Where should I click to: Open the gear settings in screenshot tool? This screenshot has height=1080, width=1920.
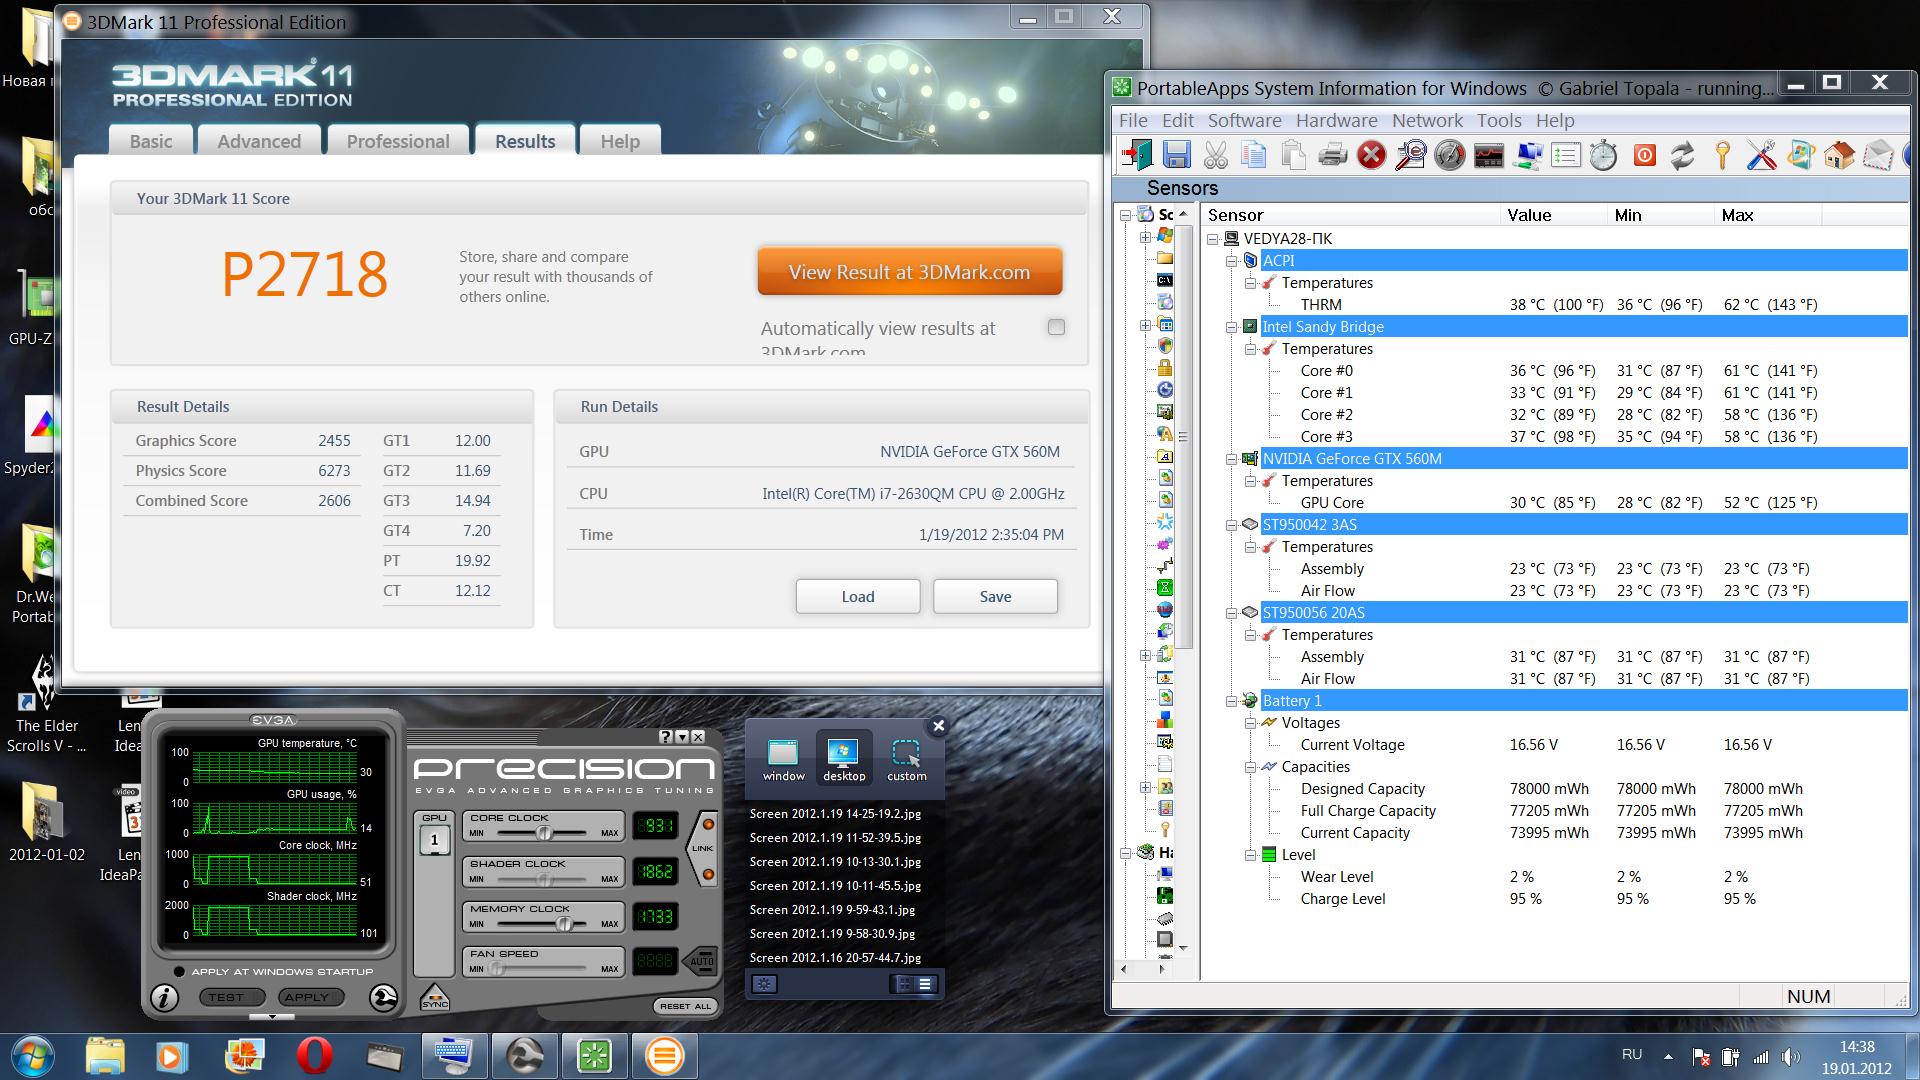[765, 984]
